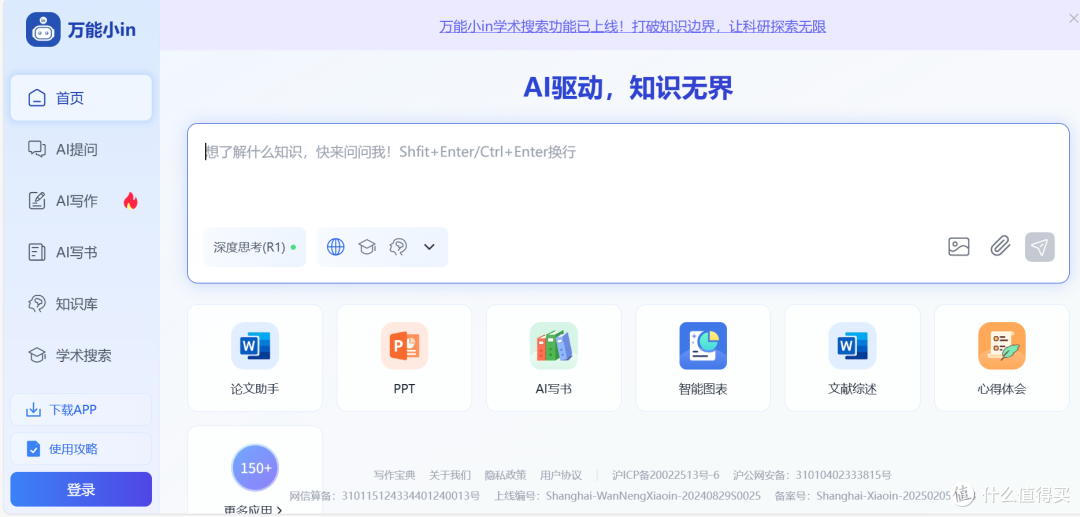Close the top announcement banner
This screenshot has width=1080, height=517.
click(x=1072, y=19)
